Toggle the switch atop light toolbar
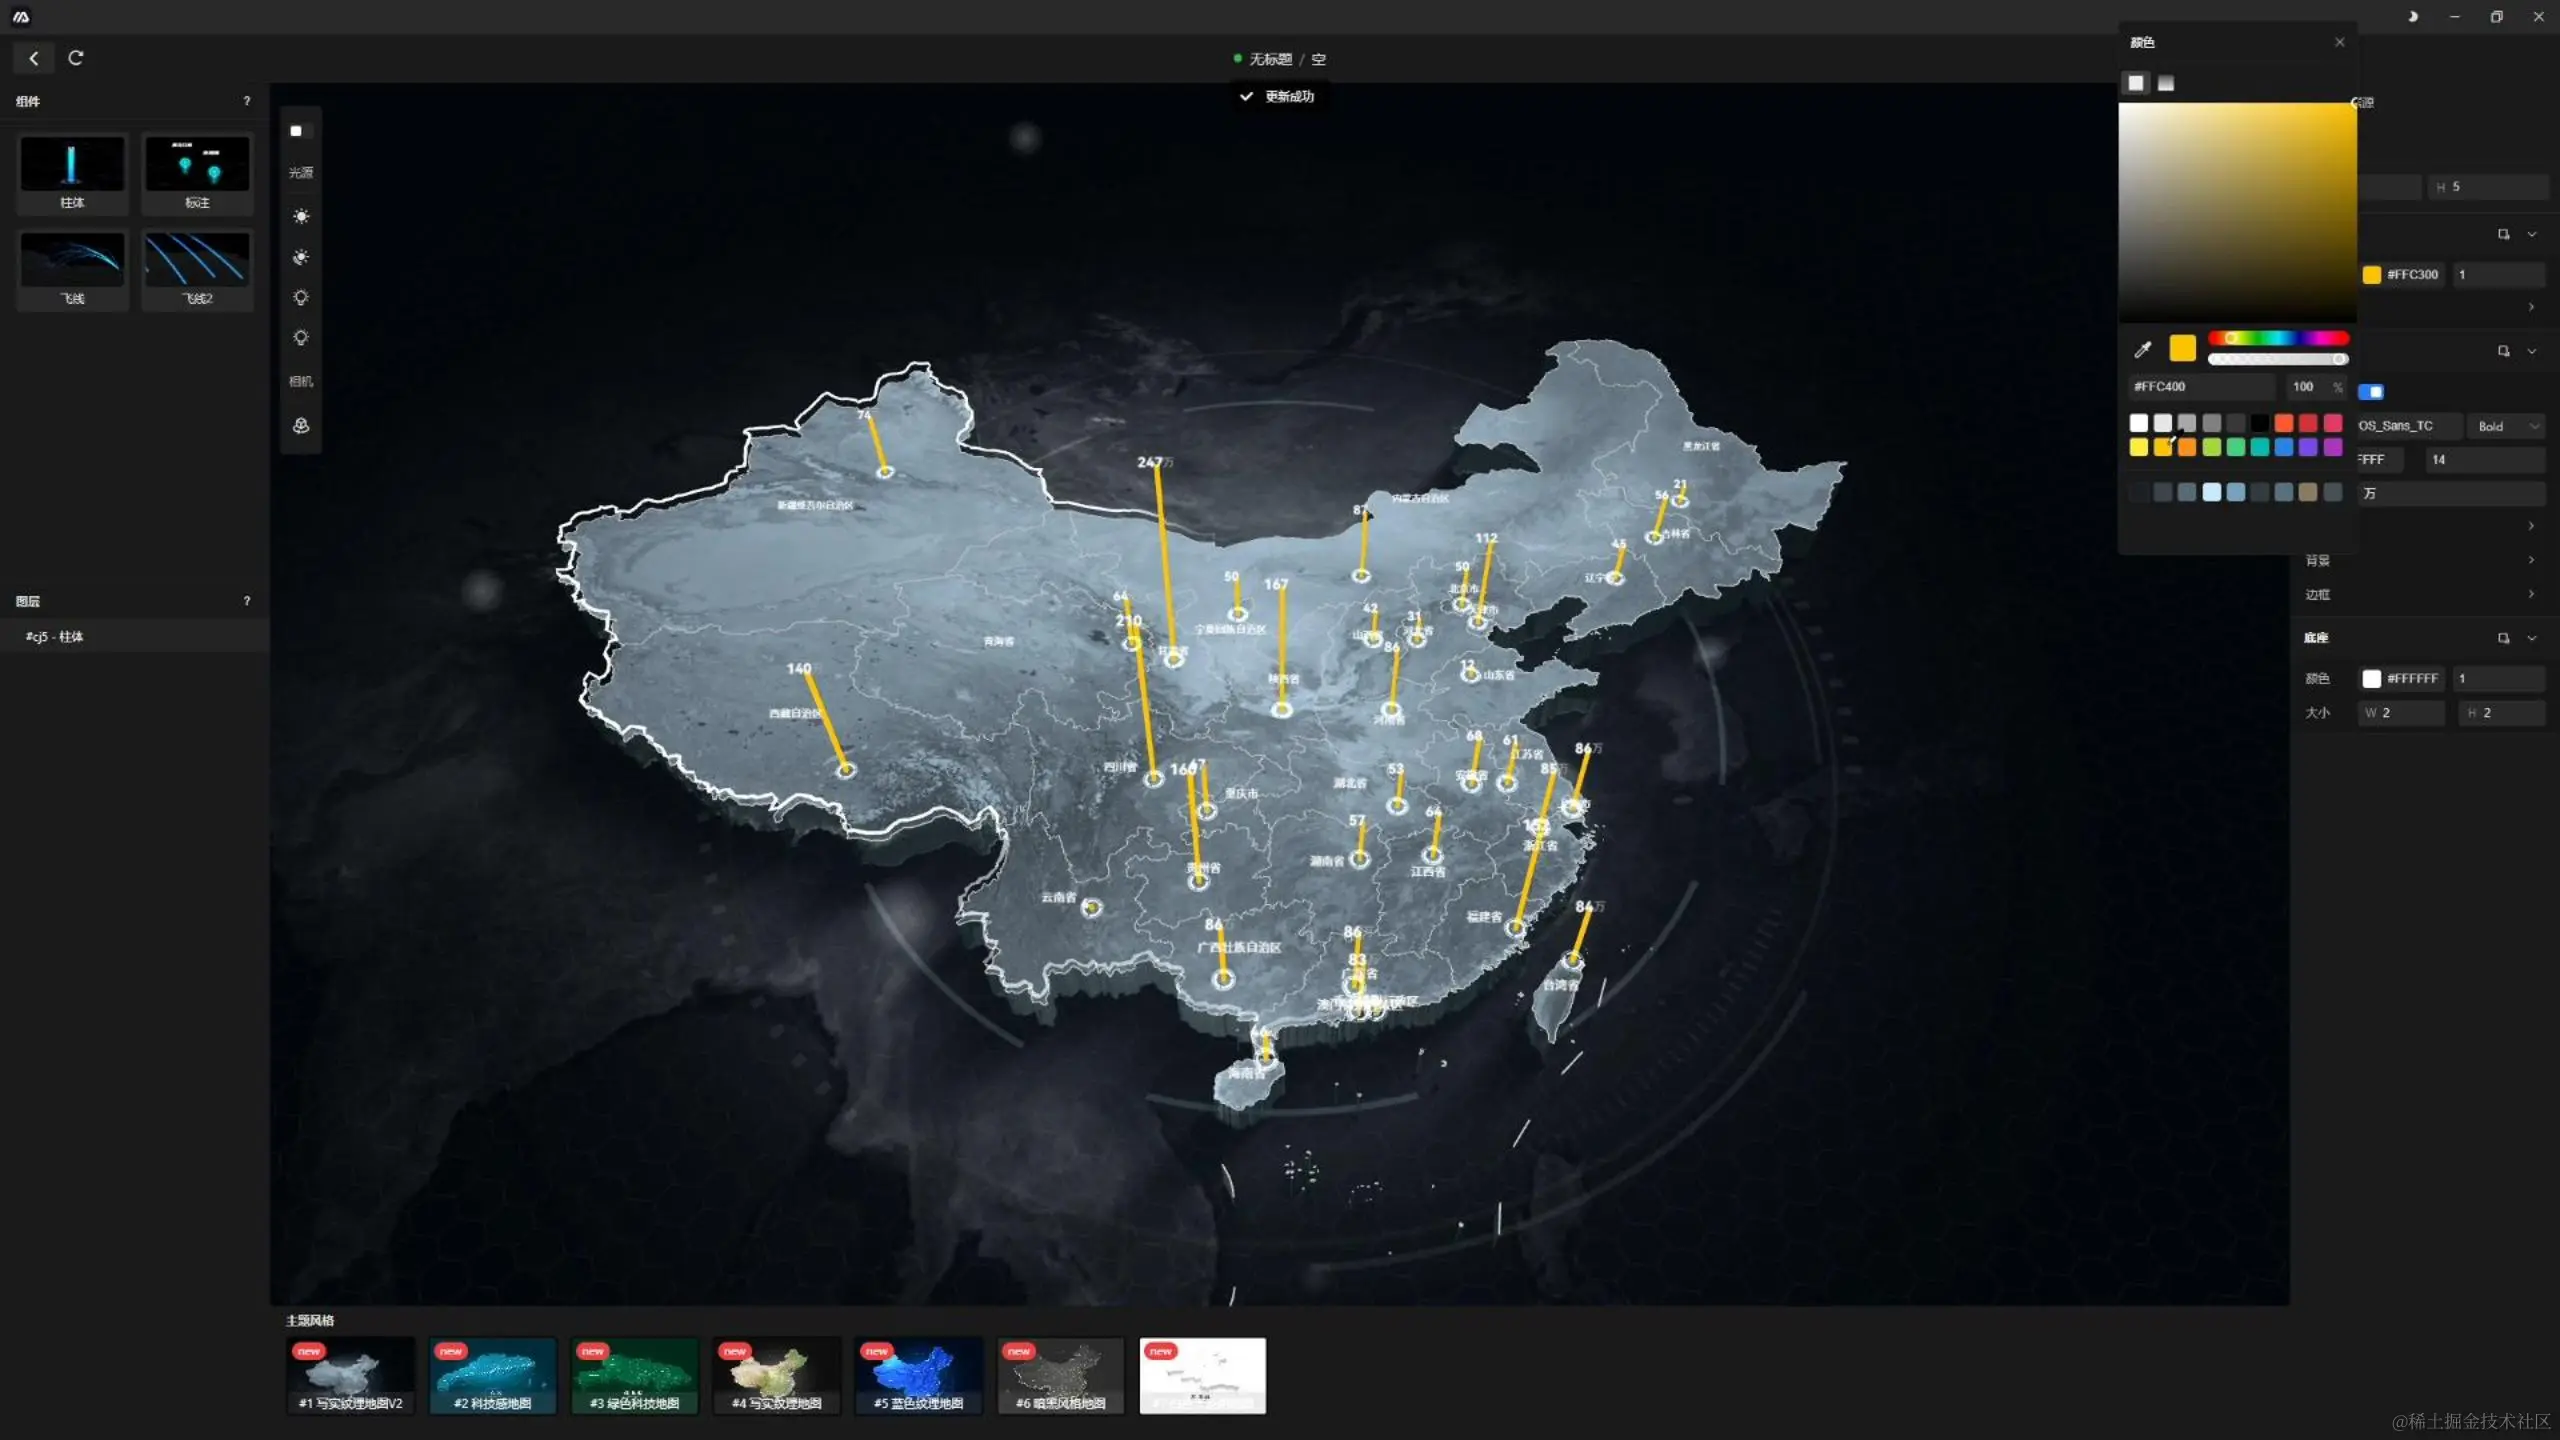 (300, 131)
